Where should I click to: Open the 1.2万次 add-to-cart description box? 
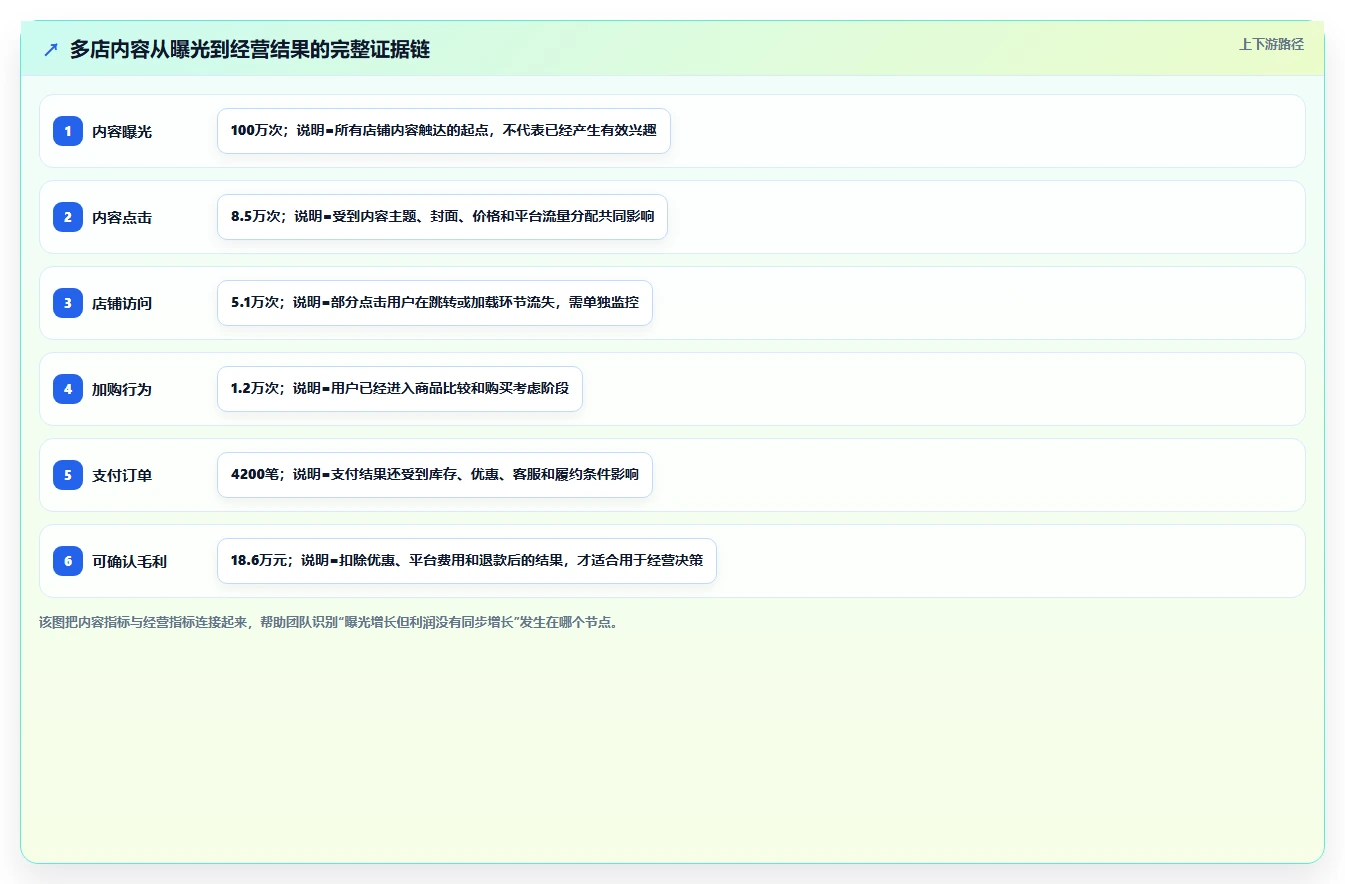400,389
